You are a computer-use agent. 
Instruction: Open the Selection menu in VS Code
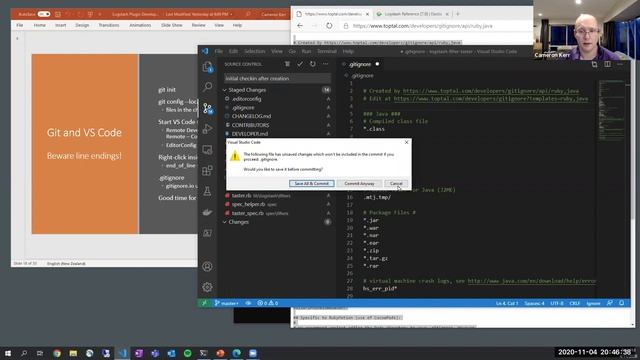point(255,51)
